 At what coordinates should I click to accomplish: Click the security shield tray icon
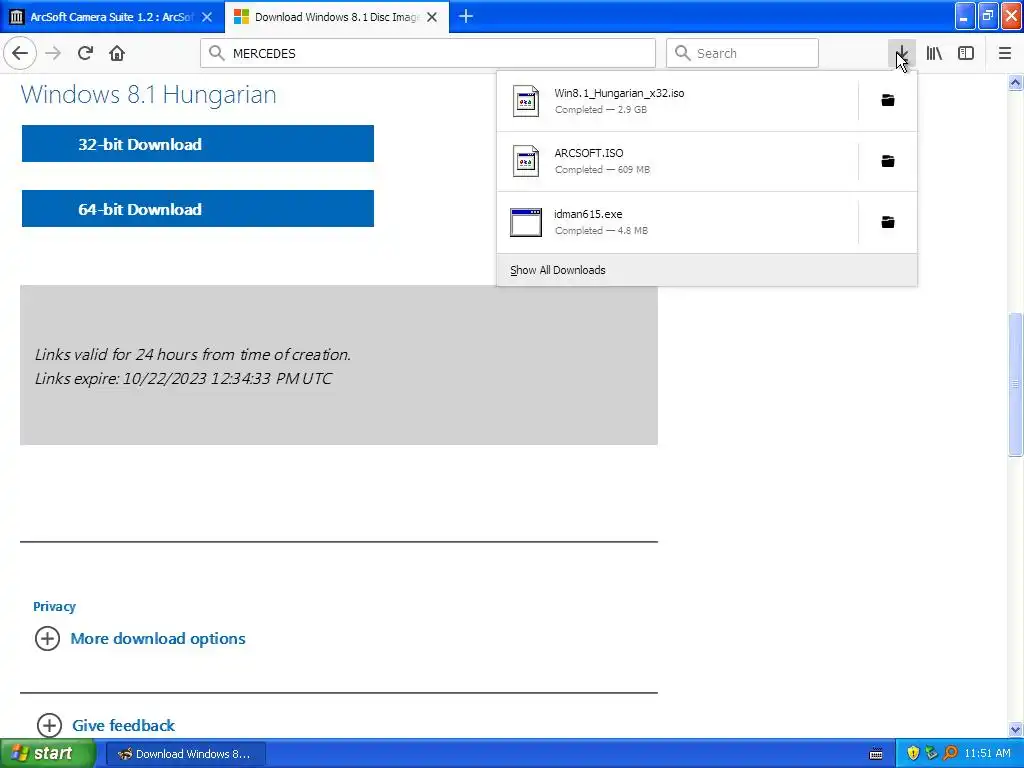(x=913, y=754)
